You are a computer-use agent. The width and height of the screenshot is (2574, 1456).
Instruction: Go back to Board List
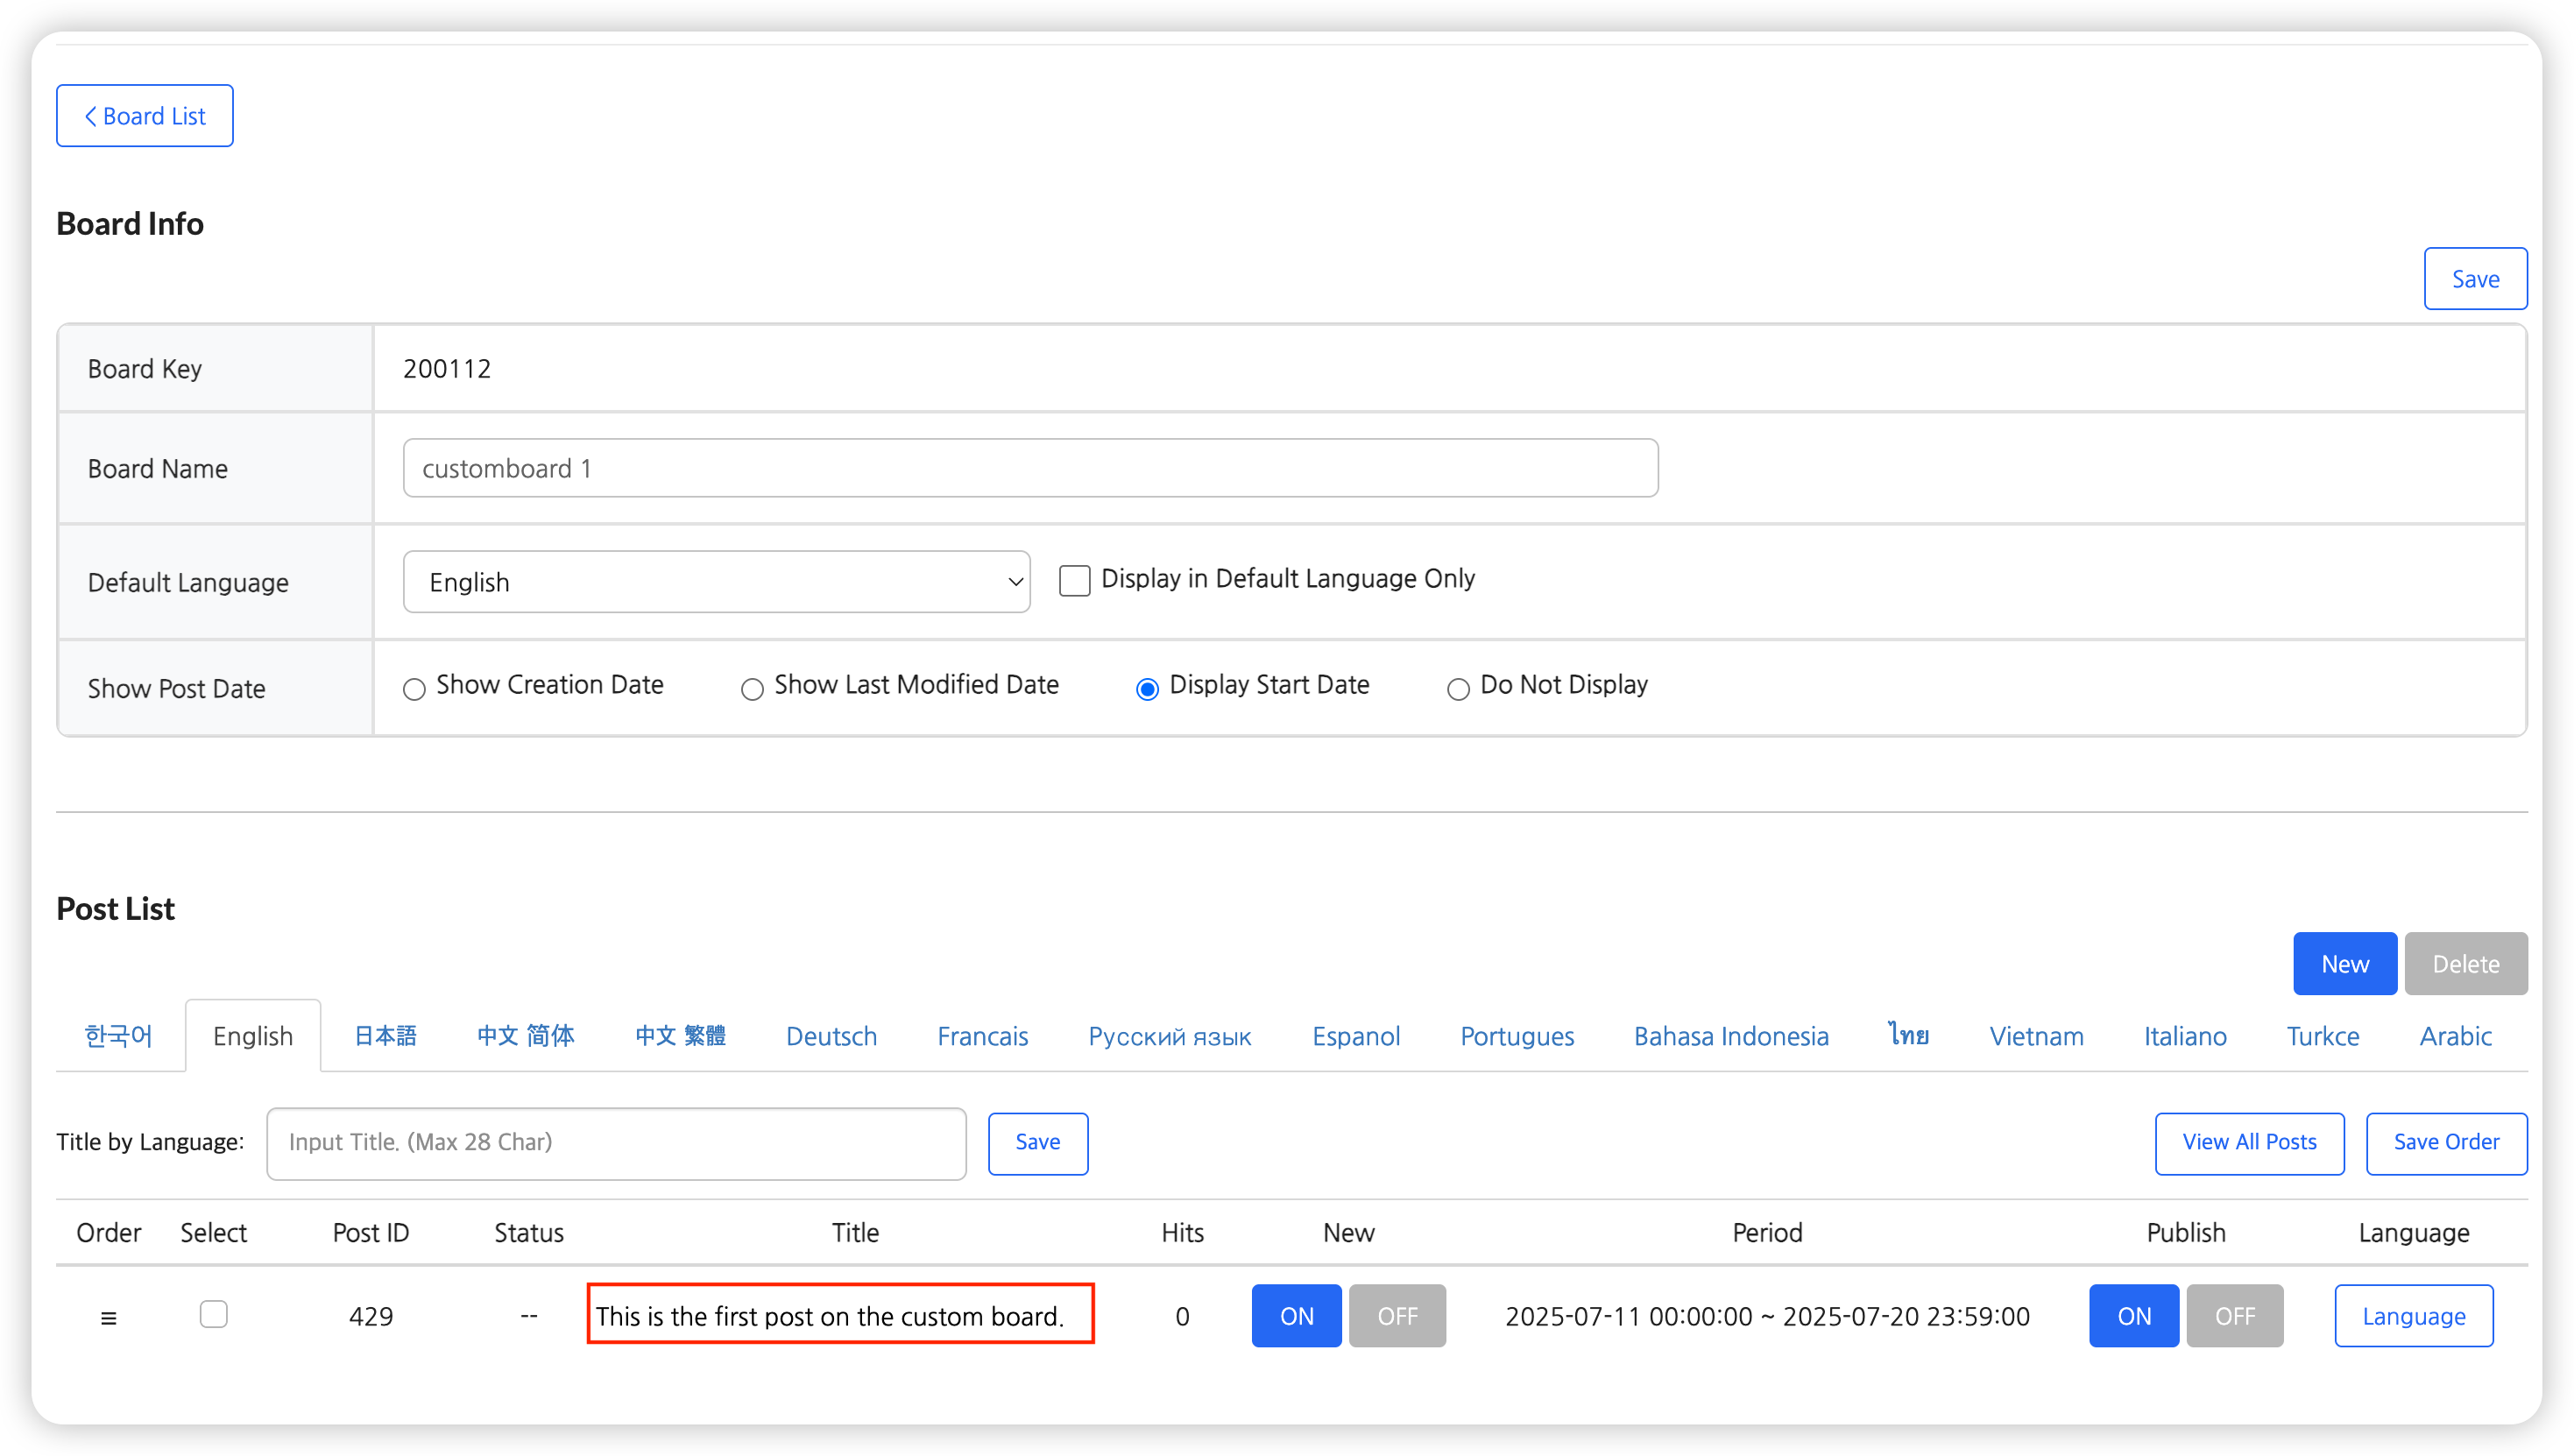(144, 116)
